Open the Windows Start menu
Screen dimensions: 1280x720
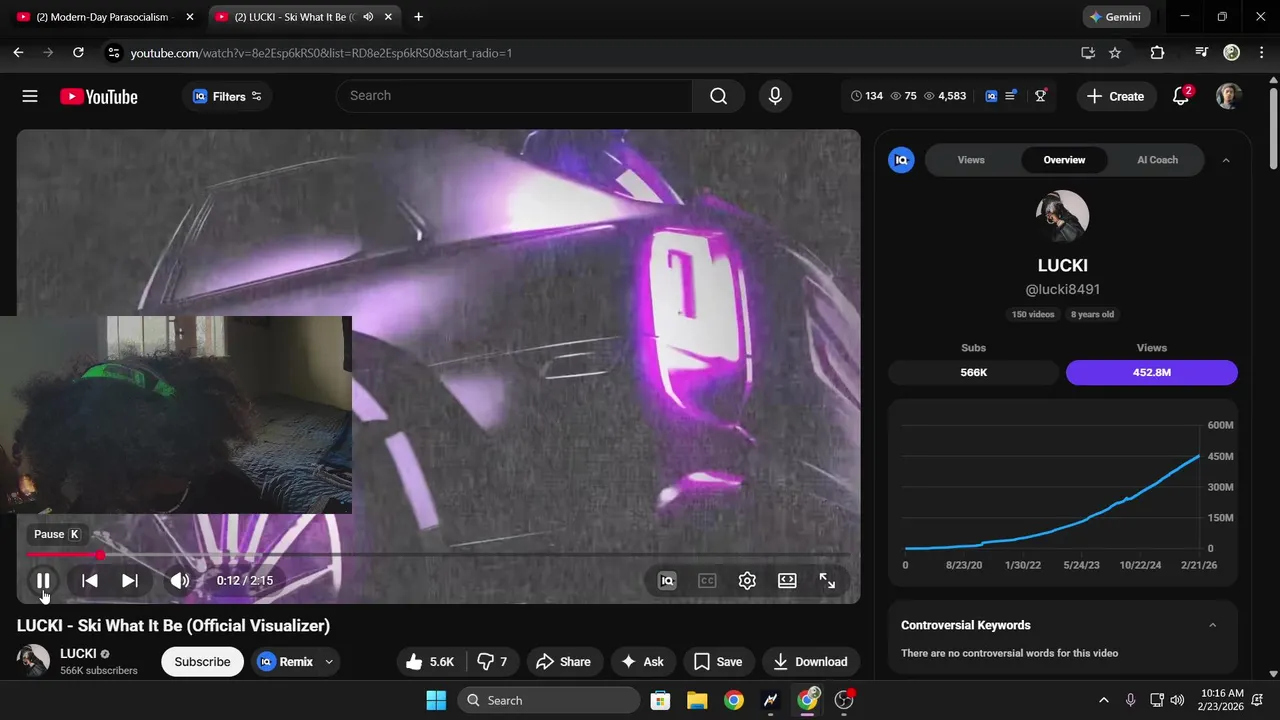436,700
